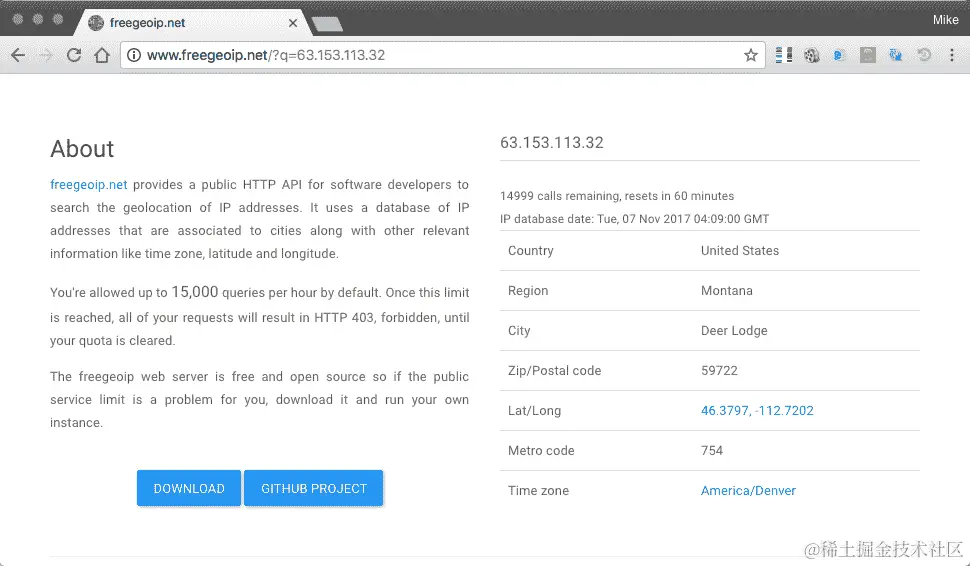Click the 'Montana' region value
This screenshot has width=970, height=566.
pyautogui.click(x=727, y=291)
